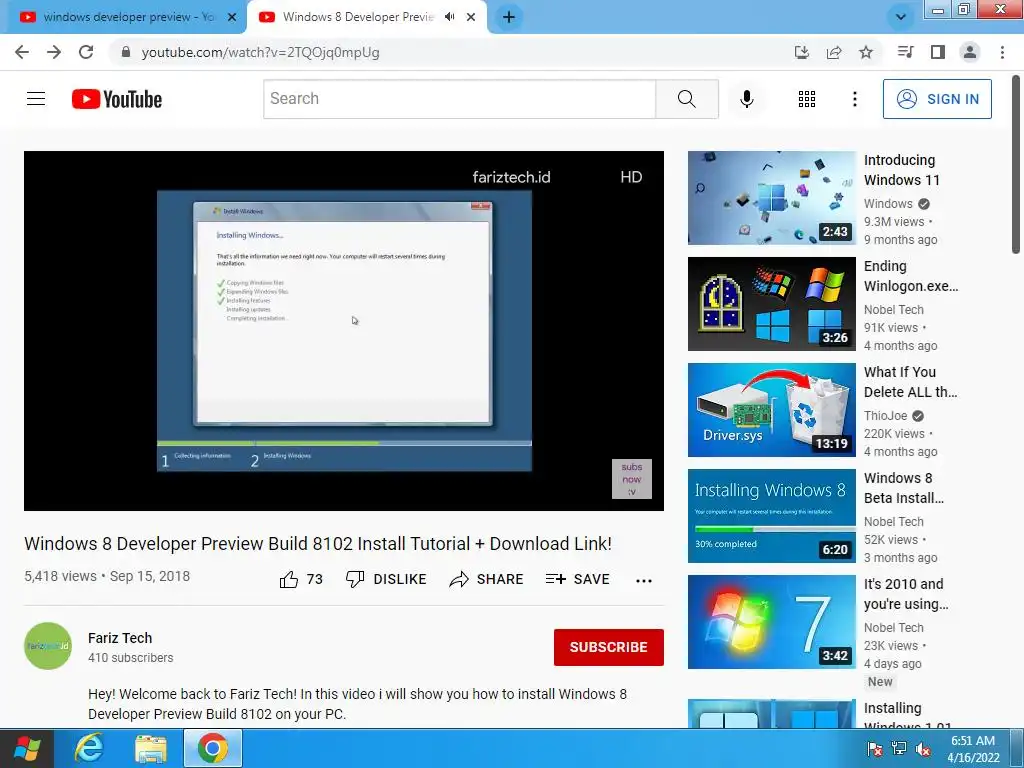Image resolution: width=1024 pixels, height=768 pixels.
Task: Like the video with the thumbs-up icon
Action: (289, 579)
